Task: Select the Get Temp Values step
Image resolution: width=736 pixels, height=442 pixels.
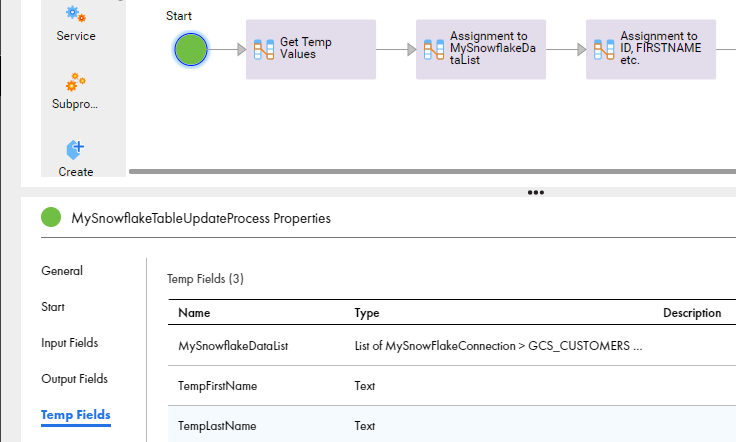Action: coord(311,49)
